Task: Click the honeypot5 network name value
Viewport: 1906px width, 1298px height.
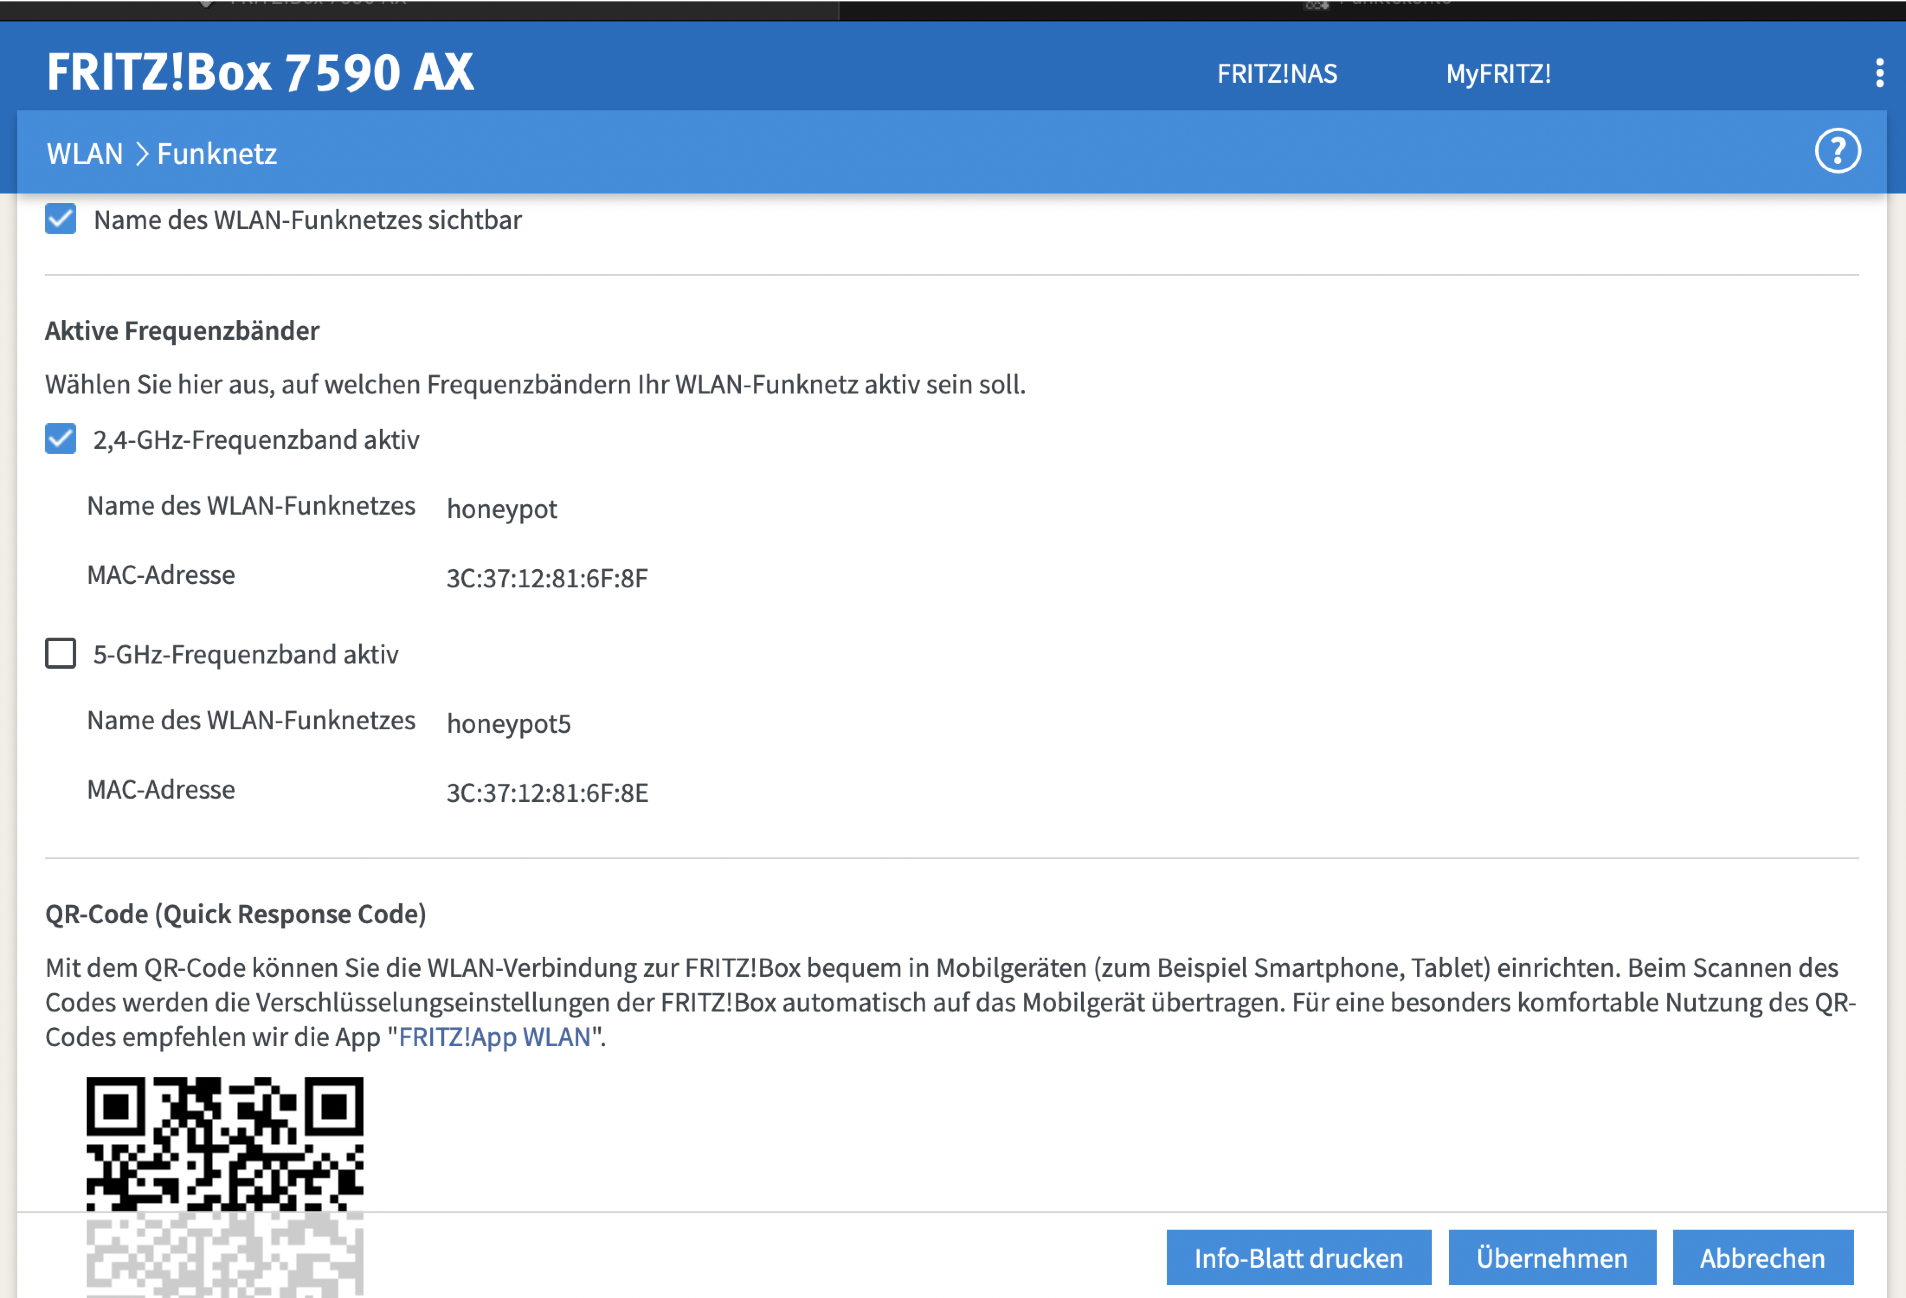Action: [x=508, y=724]
